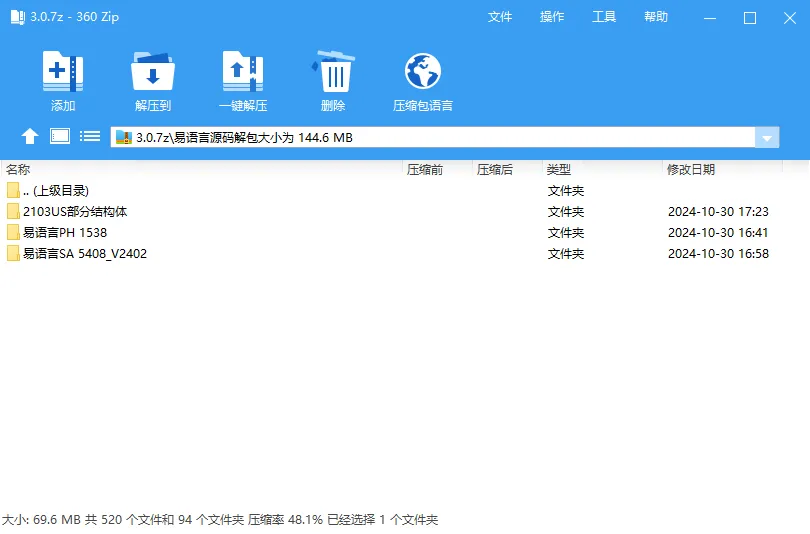Viewport: 810px width, 534px height.
Task: Go up one level with arrow icon
Action: click(x=30, y=137)
